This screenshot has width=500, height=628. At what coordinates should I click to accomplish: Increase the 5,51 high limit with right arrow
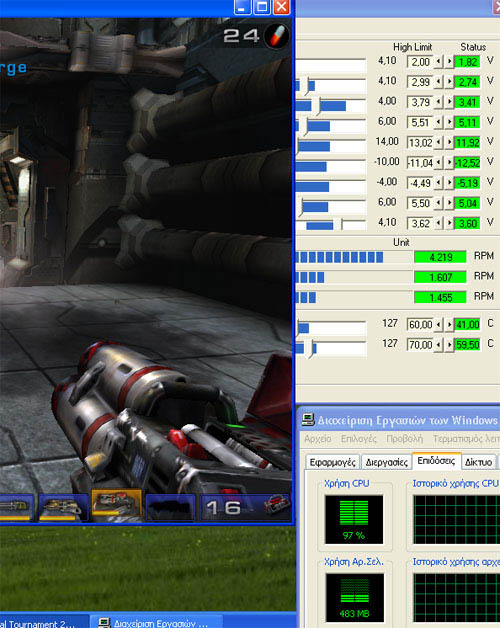pos(449,122)
